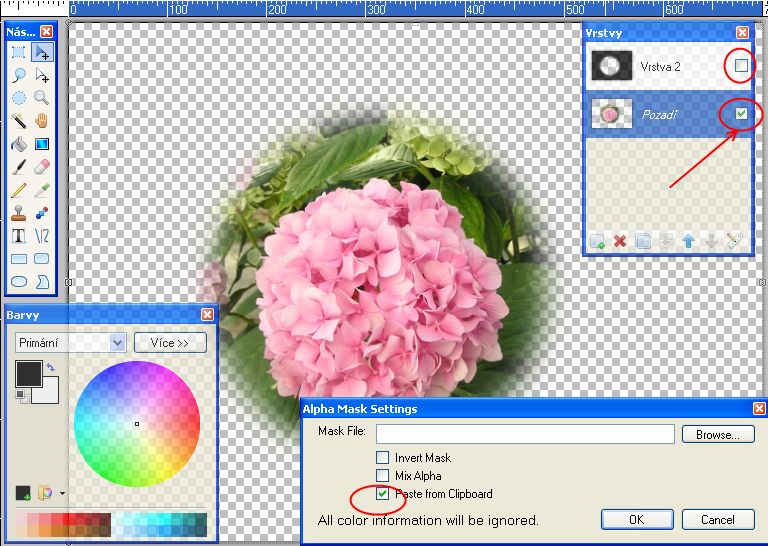Expand colors panel with Více button
Image resolution: width=768 pixels, height=546 pixels.
(x=170, y=343)
